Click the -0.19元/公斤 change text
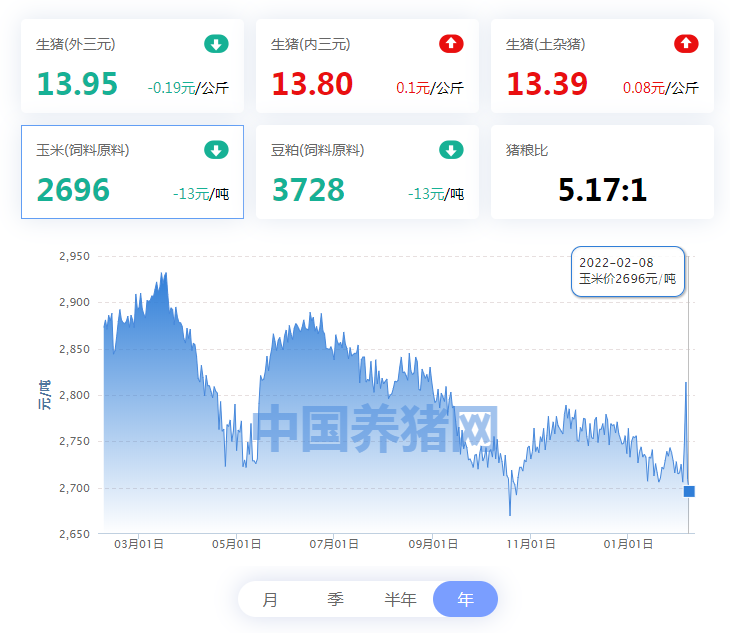The width and height of the screenshot is (730, 633). [x=188, y=88]
